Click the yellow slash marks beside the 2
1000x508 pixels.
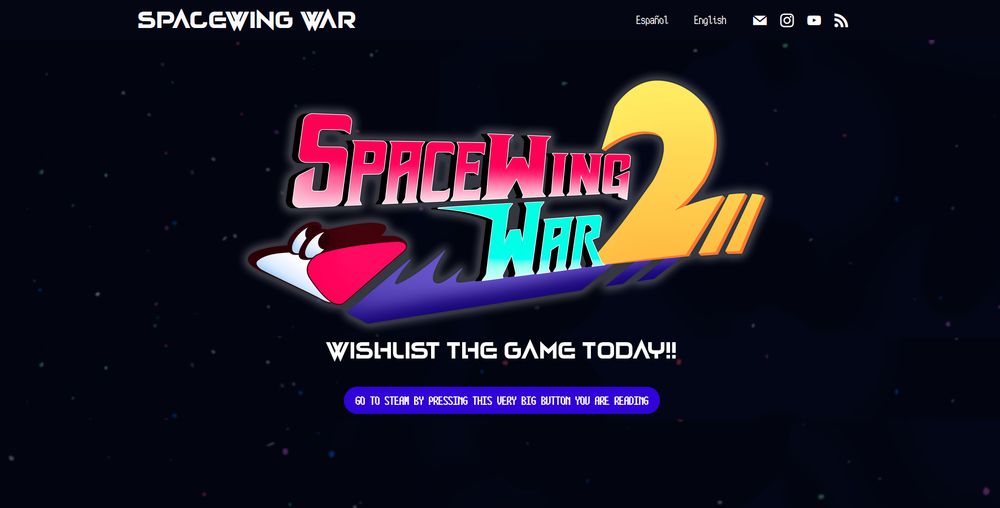[733, 224]
